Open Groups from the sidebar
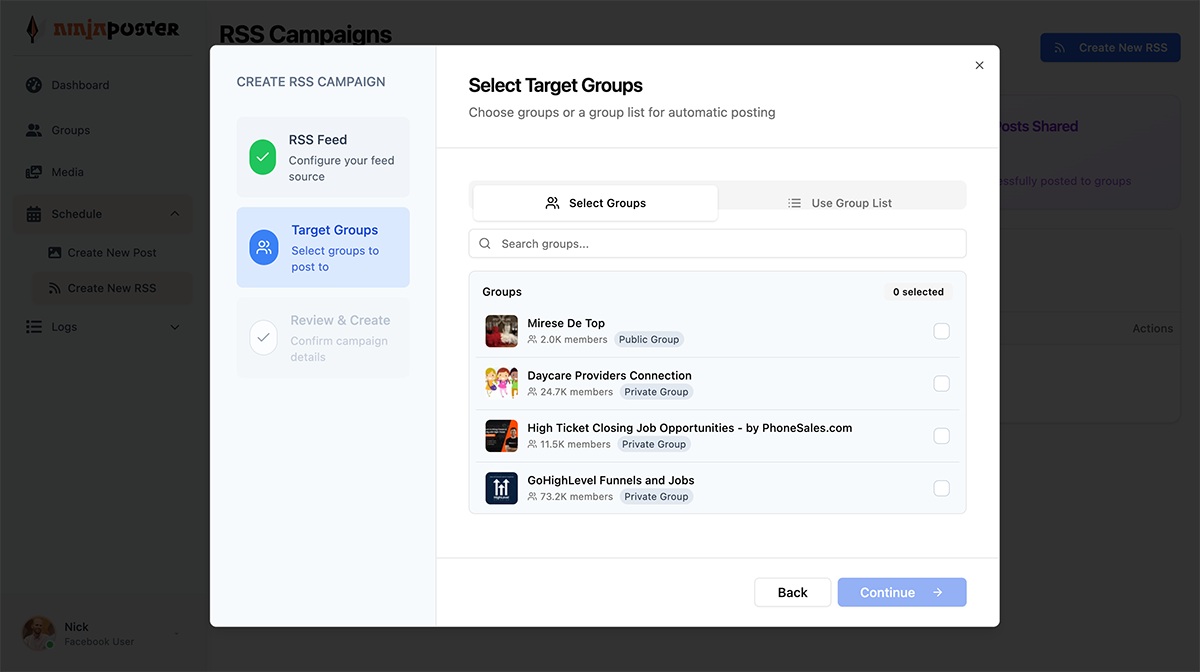1200x672 pixels. [104, 130]
